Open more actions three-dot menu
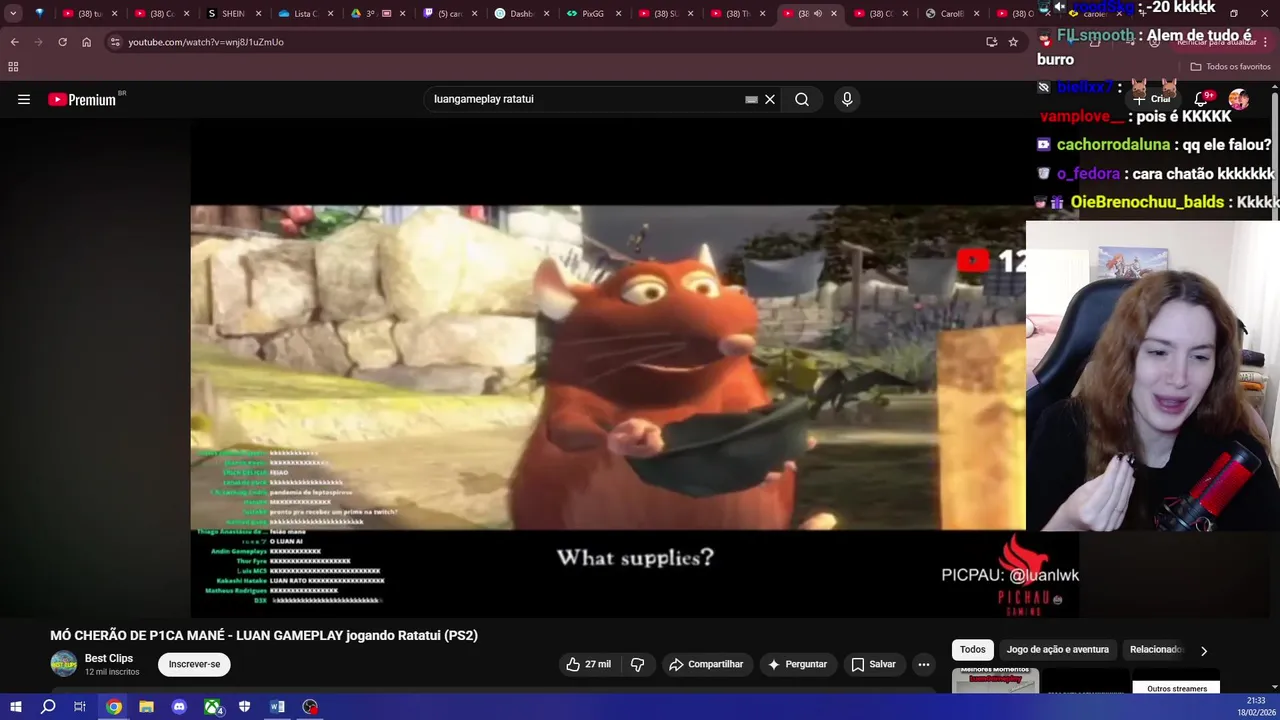Screen dimensions: 1280x720 pyautogui.click(x=924, y=664)
